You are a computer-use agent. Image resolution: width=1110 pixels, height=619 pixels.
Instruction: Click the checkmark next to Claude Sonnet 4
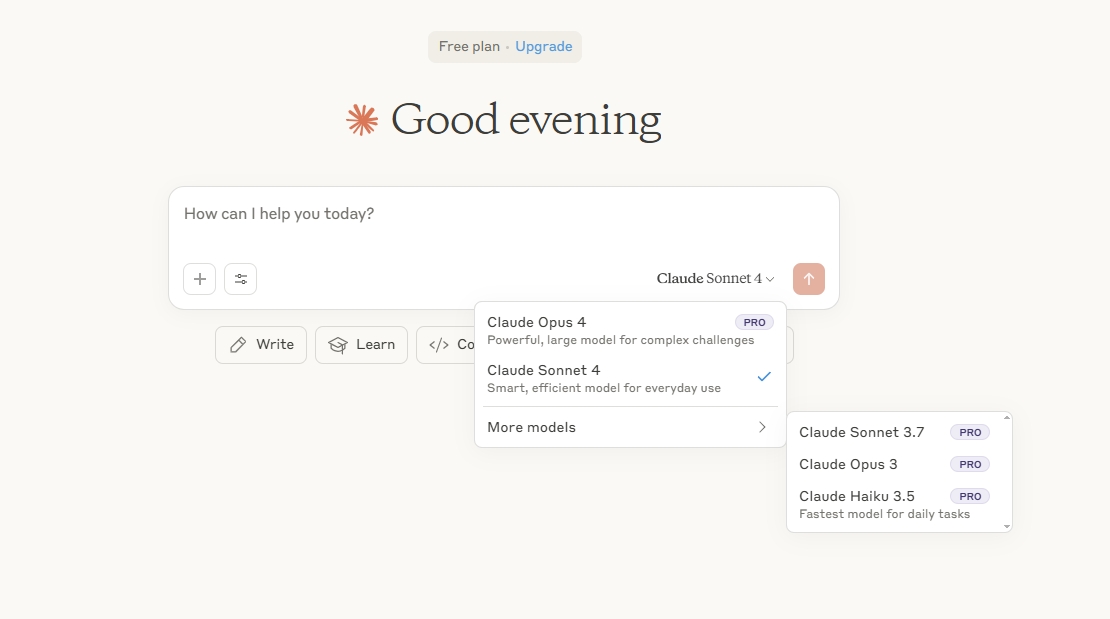764,377
